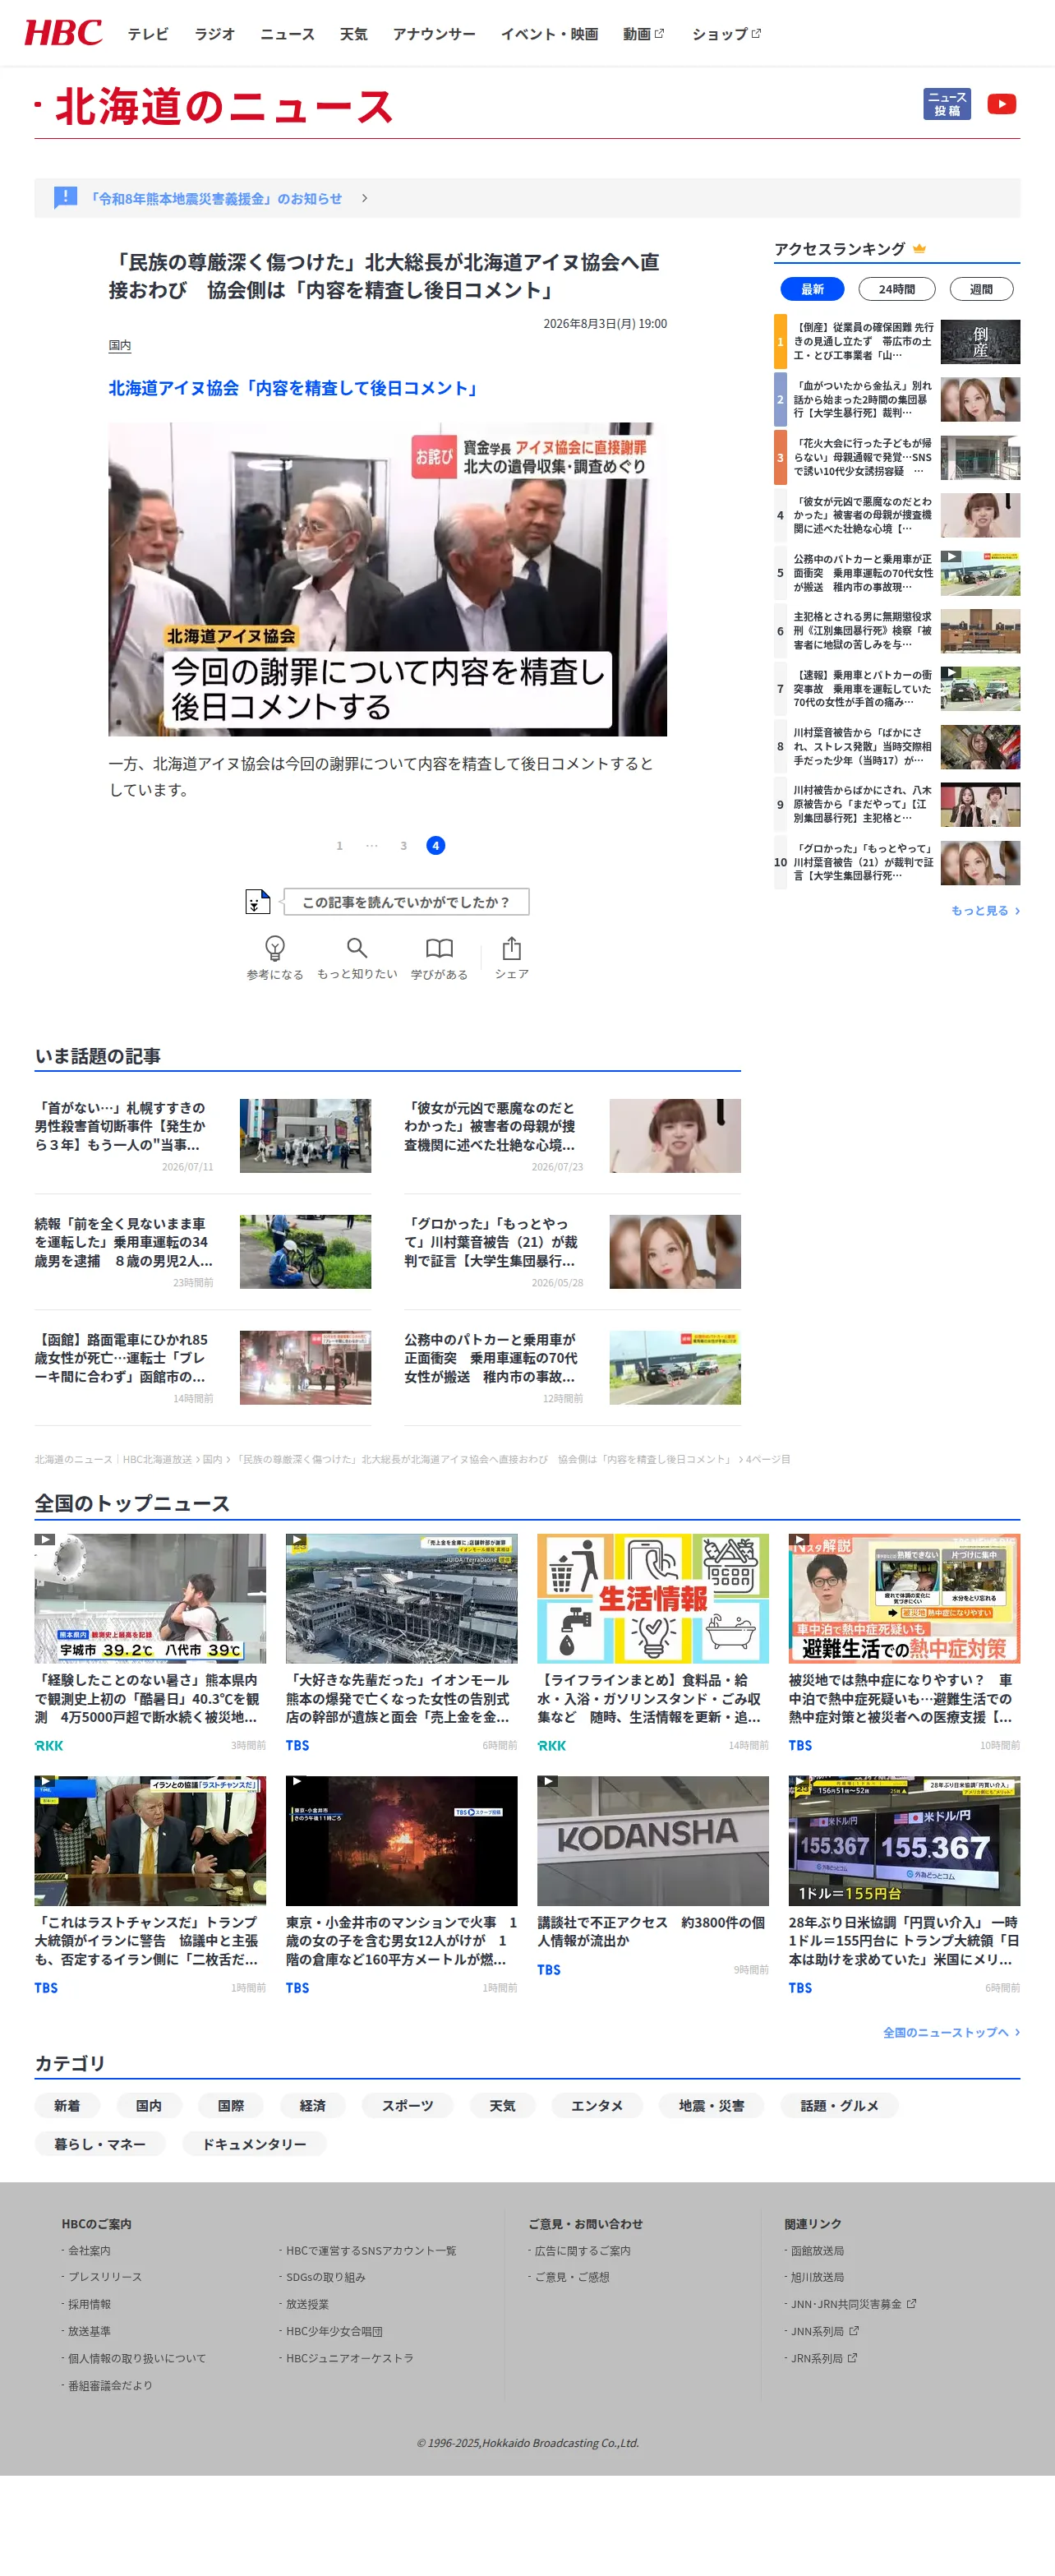Open イベント・映画 in top navigation

549,34
